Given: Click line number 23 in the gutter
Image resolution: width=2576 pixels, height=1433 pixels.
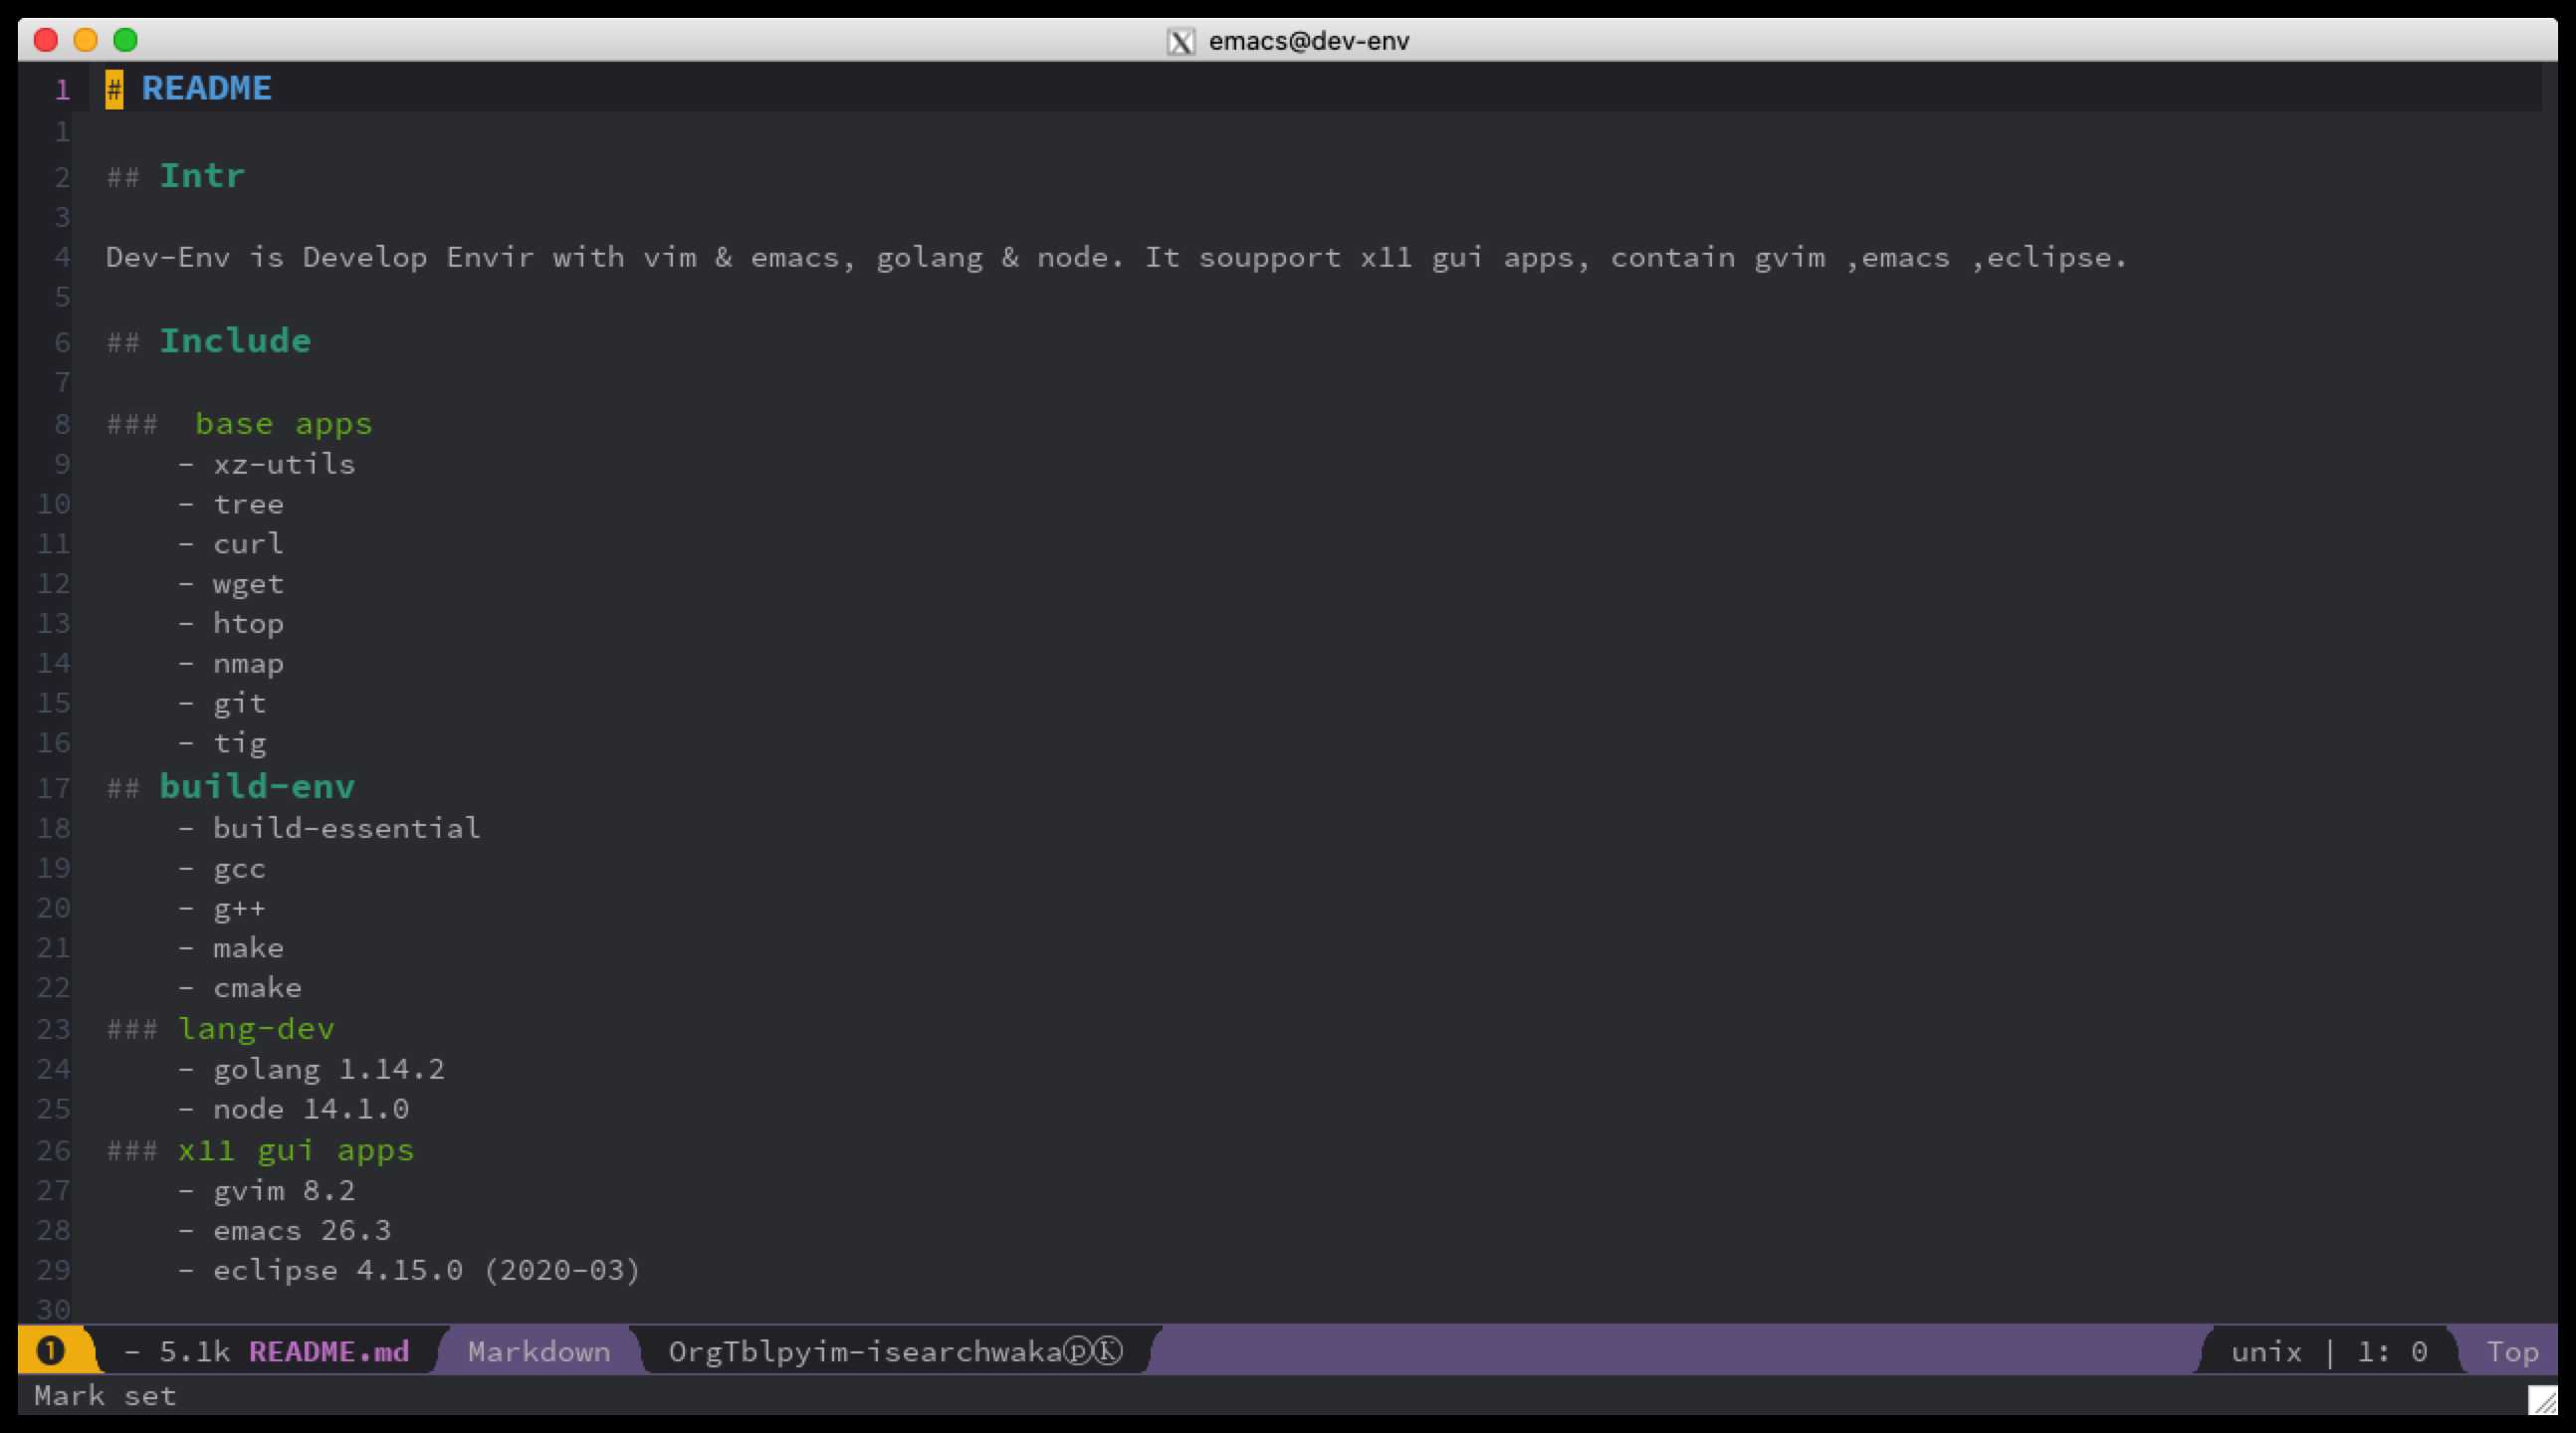Looking at the screenshot, I should [x=54, y=1029].
